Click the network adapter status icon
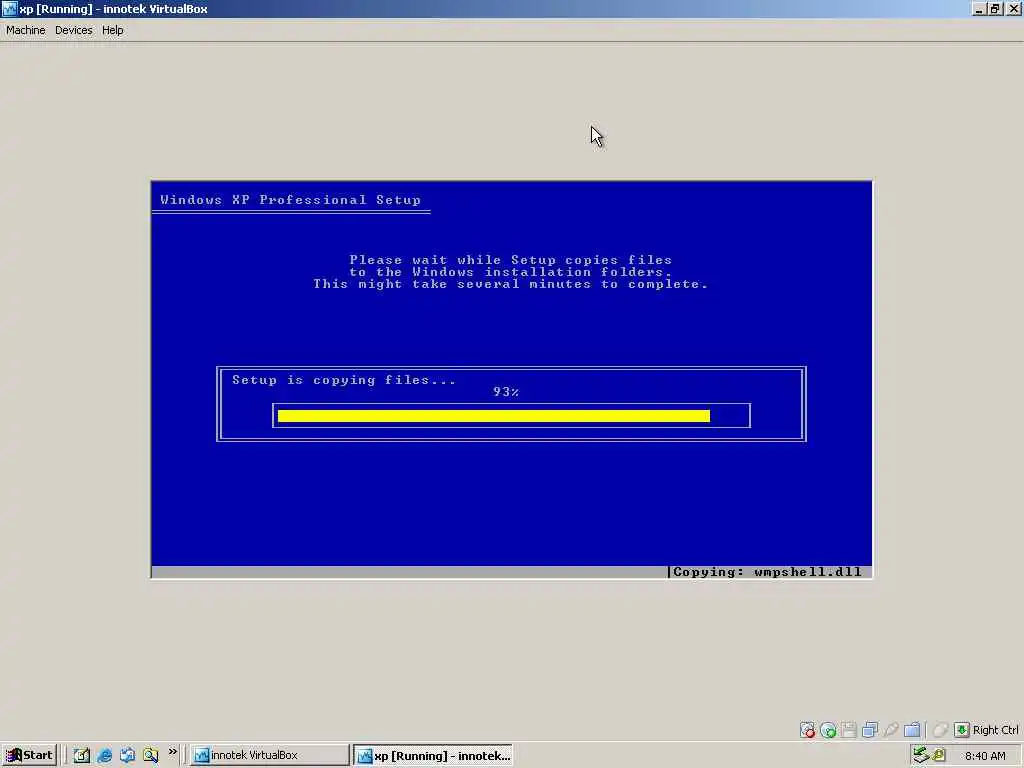Screen dimensions: 1024x768 tap(870, 729)
